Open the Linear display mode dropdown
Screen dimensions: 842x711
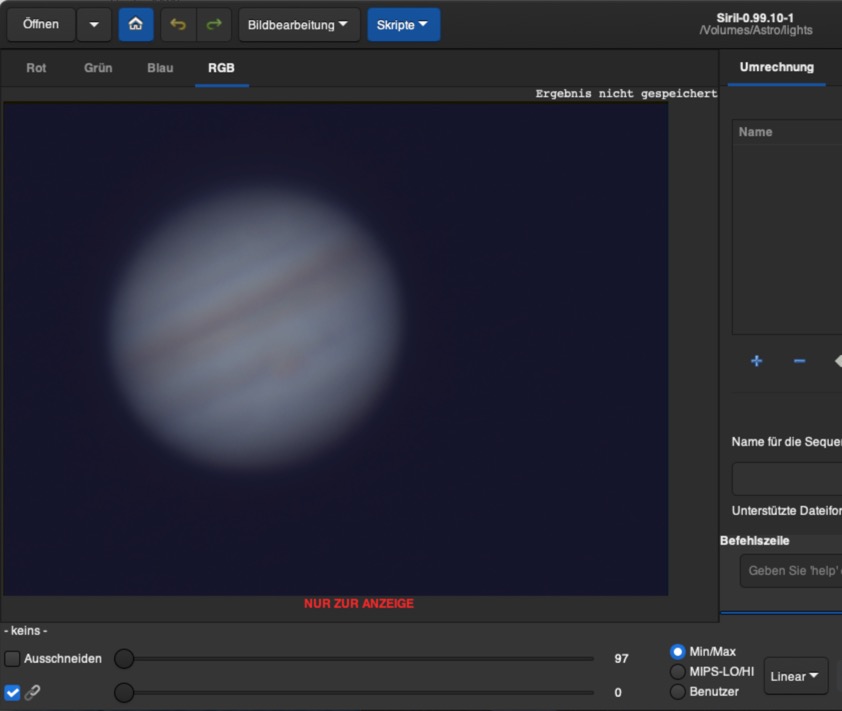[x=795, y=676]
